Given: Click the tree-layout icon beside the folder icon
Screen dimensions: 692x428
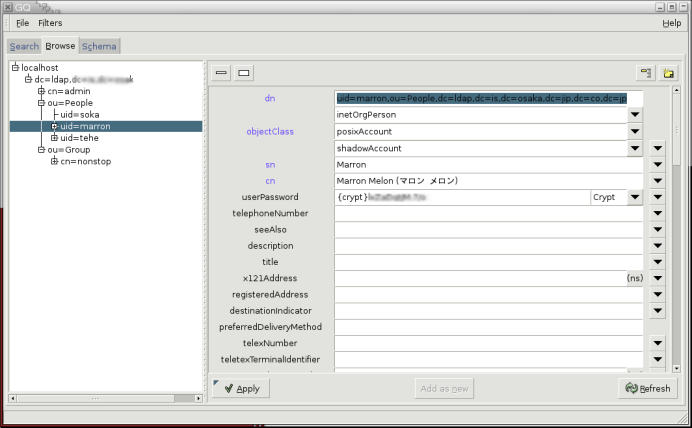Looking at the screenshot, I should pos(646,73).
